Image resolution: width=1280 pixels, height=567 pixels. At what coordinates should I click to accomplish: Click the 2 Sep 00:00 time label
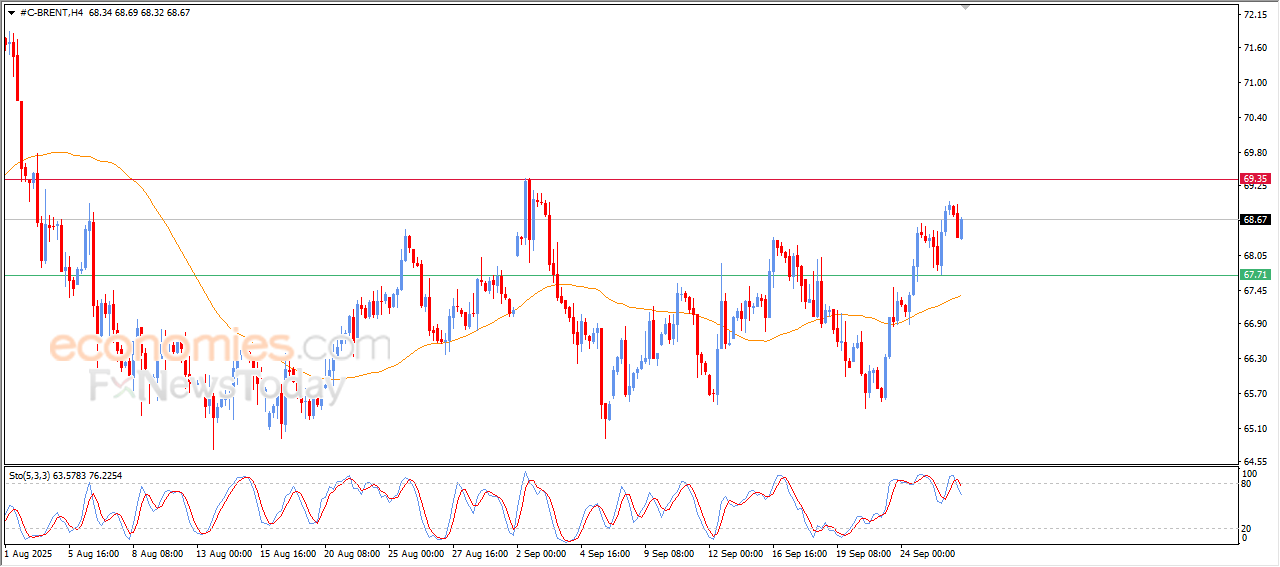pos(540,552)
